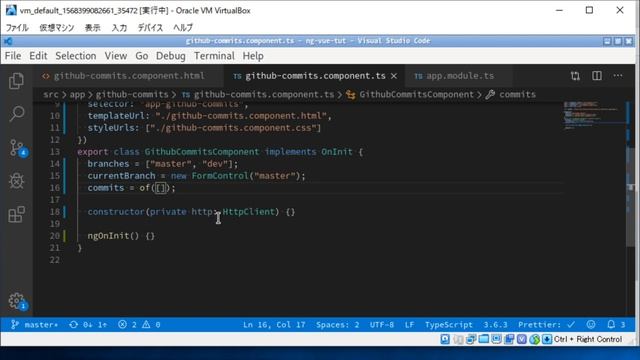
Task: Select TypeScript language mode
Action: 449,325
